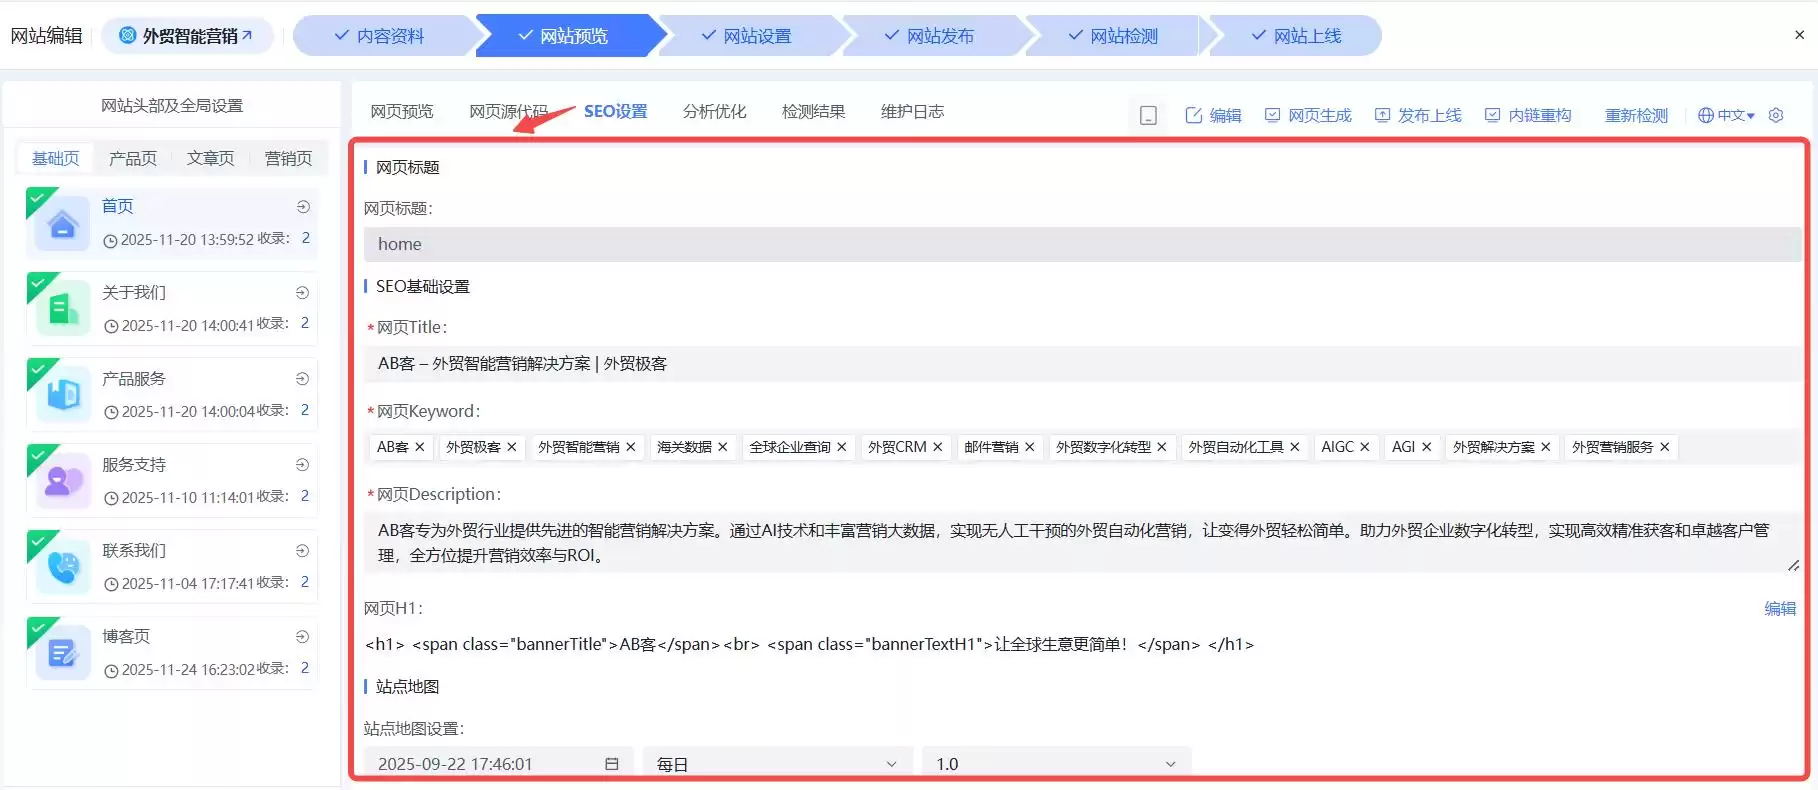Remove the AGI keyword tag
Viewport: 1818px width, 790px height.
point(1427,447)
